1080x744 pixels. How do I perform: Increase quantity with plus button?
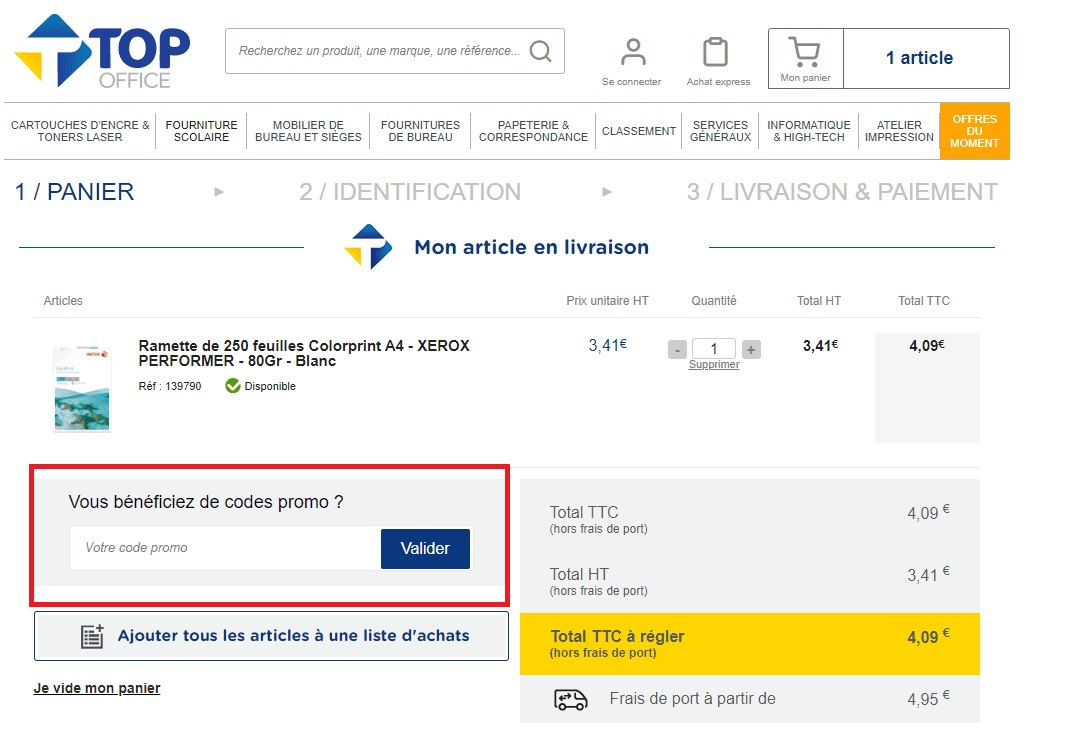tap(751, 350)
